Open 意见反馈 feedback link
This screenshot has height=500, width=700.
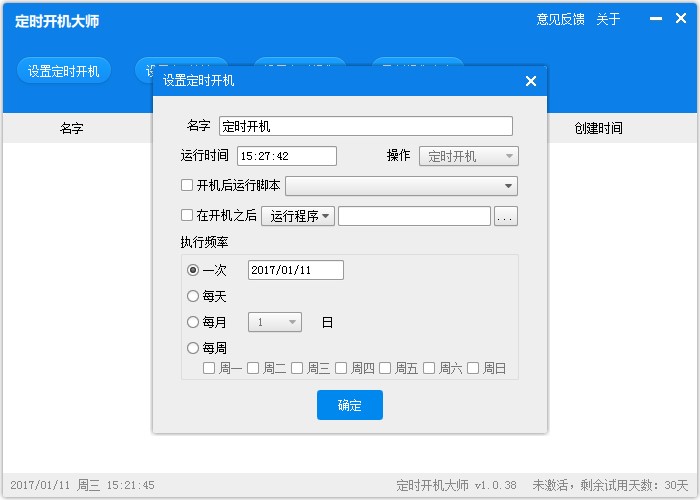click(560, 19)
